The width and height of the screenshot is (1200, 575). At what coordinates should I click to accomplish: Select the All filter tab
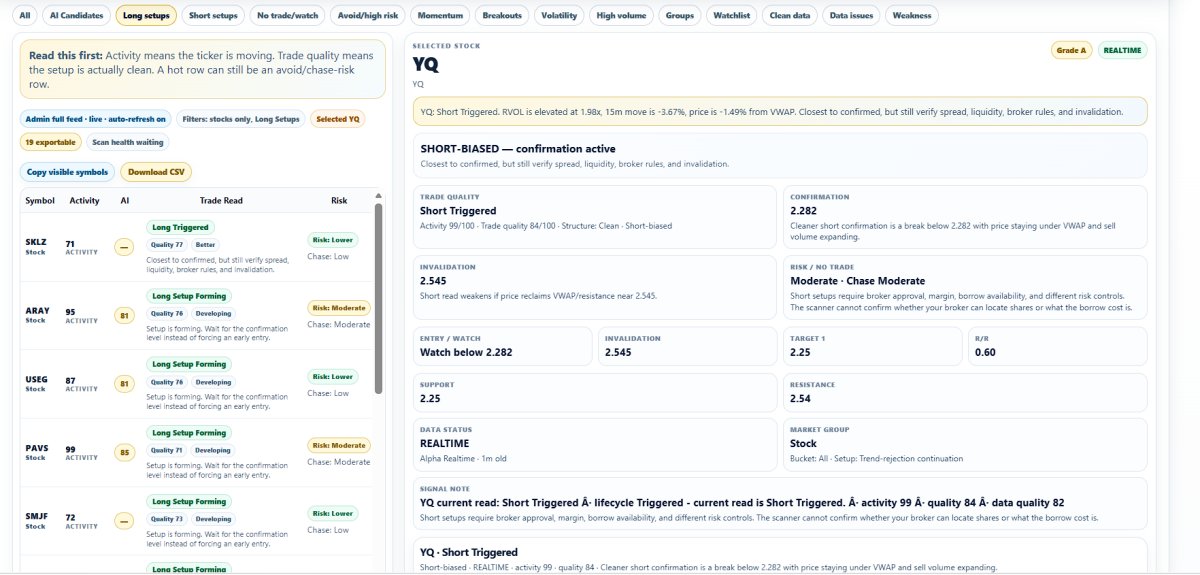click(x=24, y=15)
